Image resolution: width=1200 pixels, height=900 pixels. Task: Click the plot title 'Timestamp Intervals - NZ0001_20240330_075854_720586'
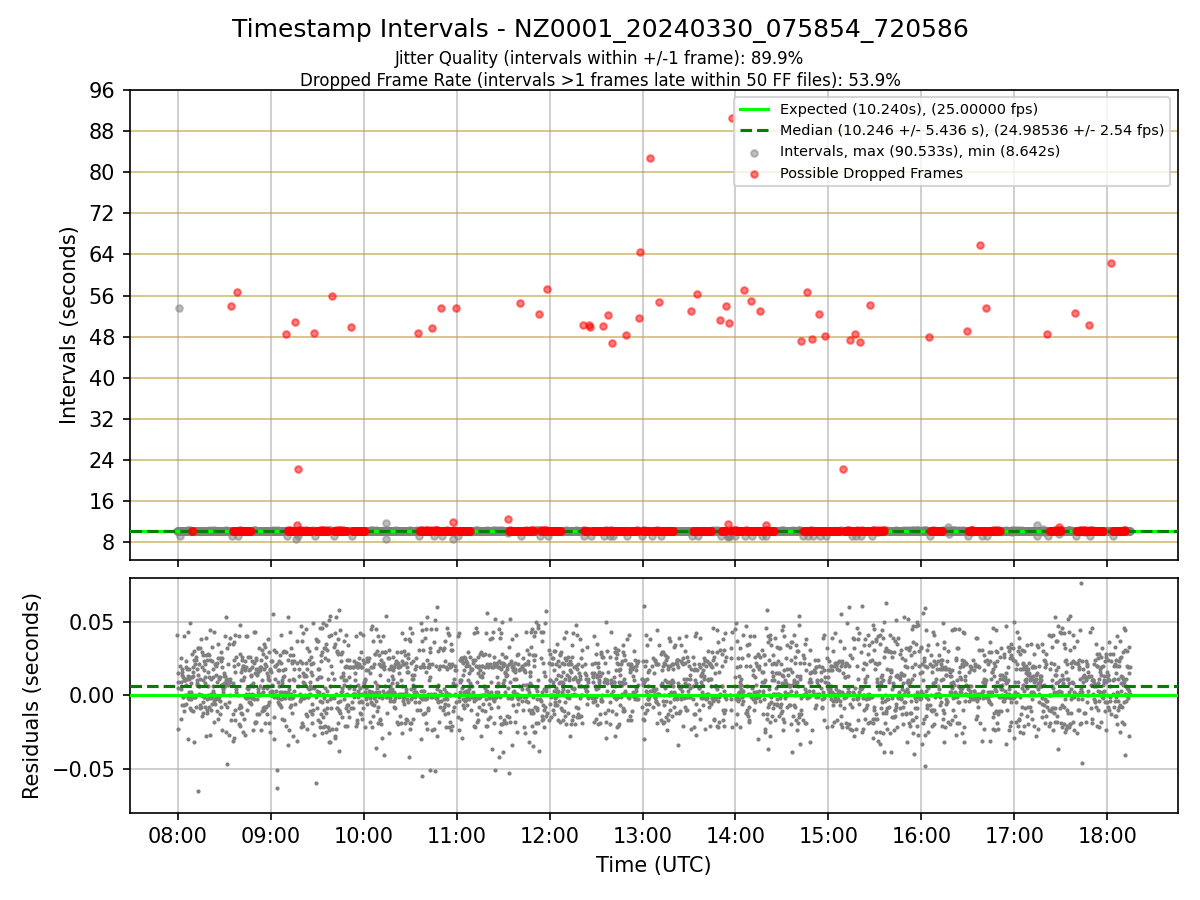pos(600,29)
